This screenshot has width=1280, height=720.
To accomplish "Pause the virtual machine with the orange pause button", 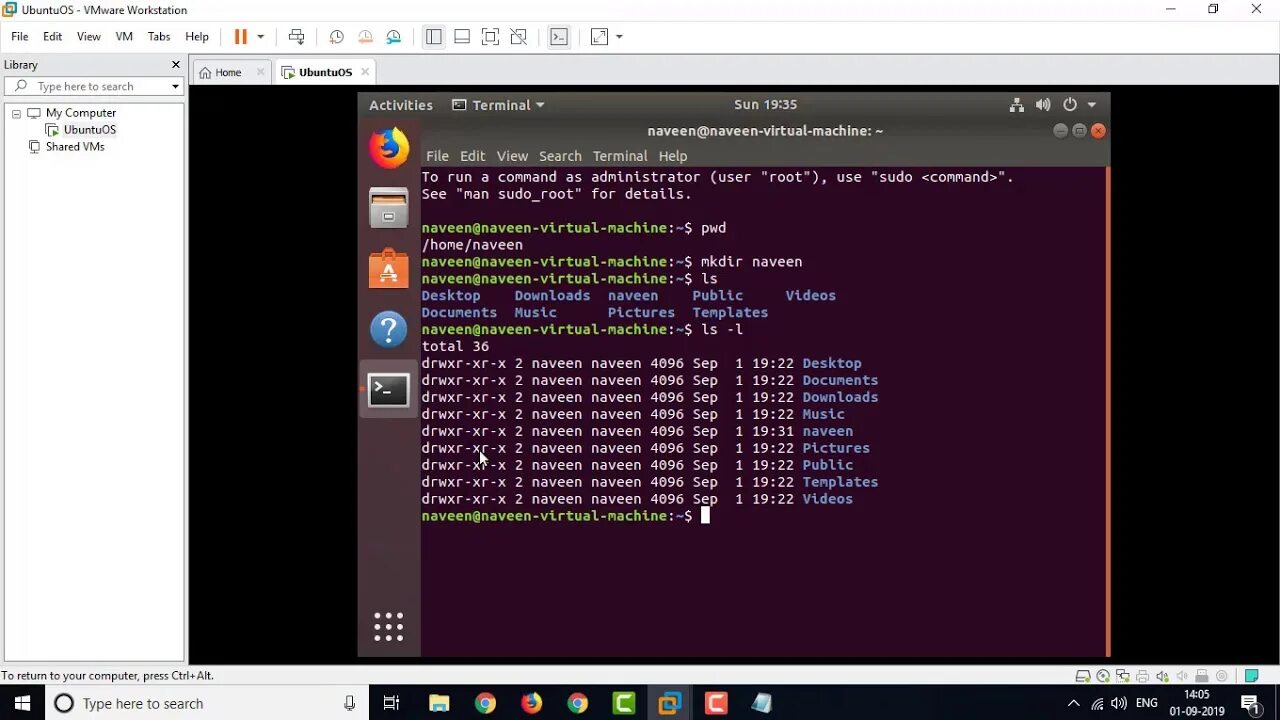I will point(240,37).
